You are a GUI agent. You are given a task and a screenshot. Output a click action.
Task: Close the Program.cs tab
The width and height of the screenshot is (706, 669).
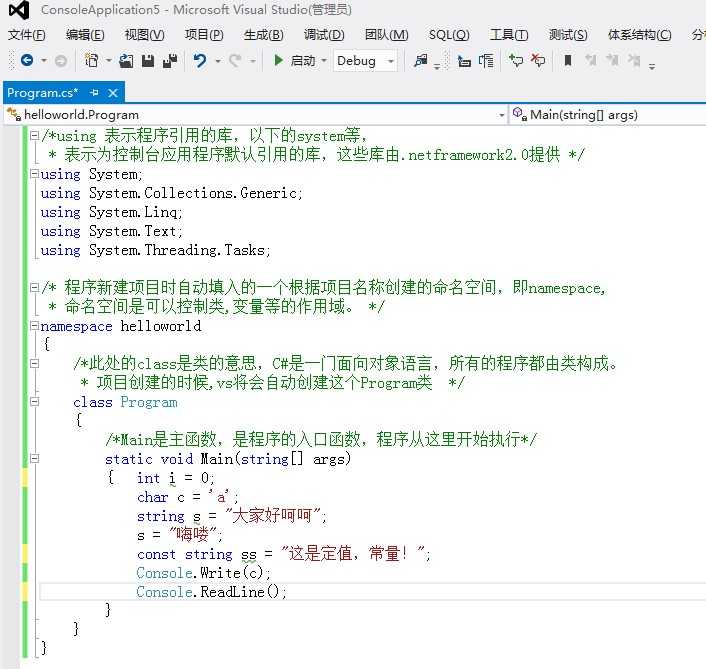point(113,93)
